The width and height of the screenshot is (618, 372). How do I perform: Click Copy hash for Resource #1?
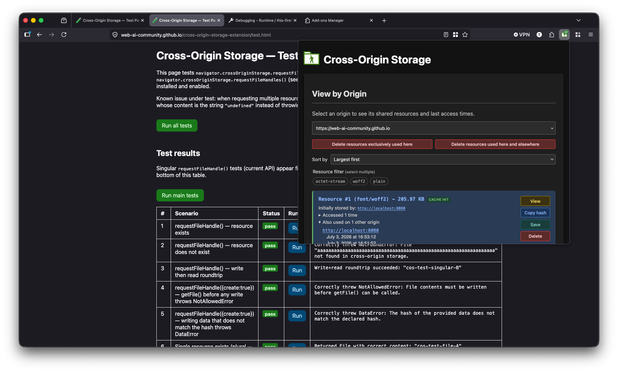[x=535, y=213]
